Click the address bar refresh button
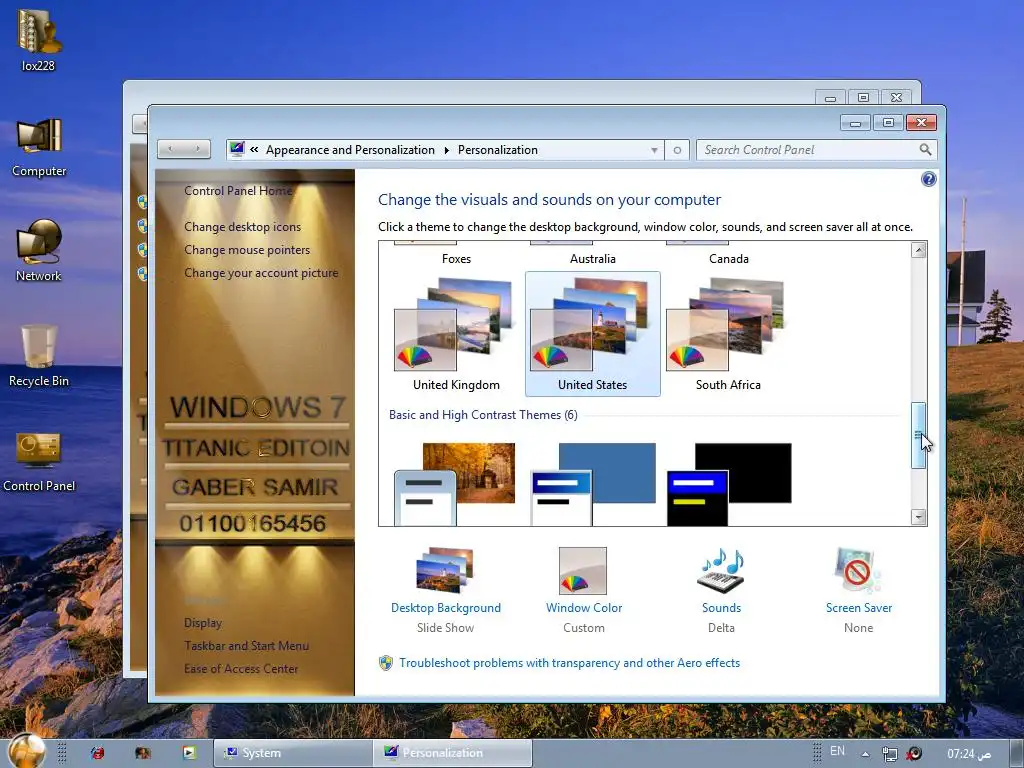This screenshot has width=1024, height=768. 677,150
